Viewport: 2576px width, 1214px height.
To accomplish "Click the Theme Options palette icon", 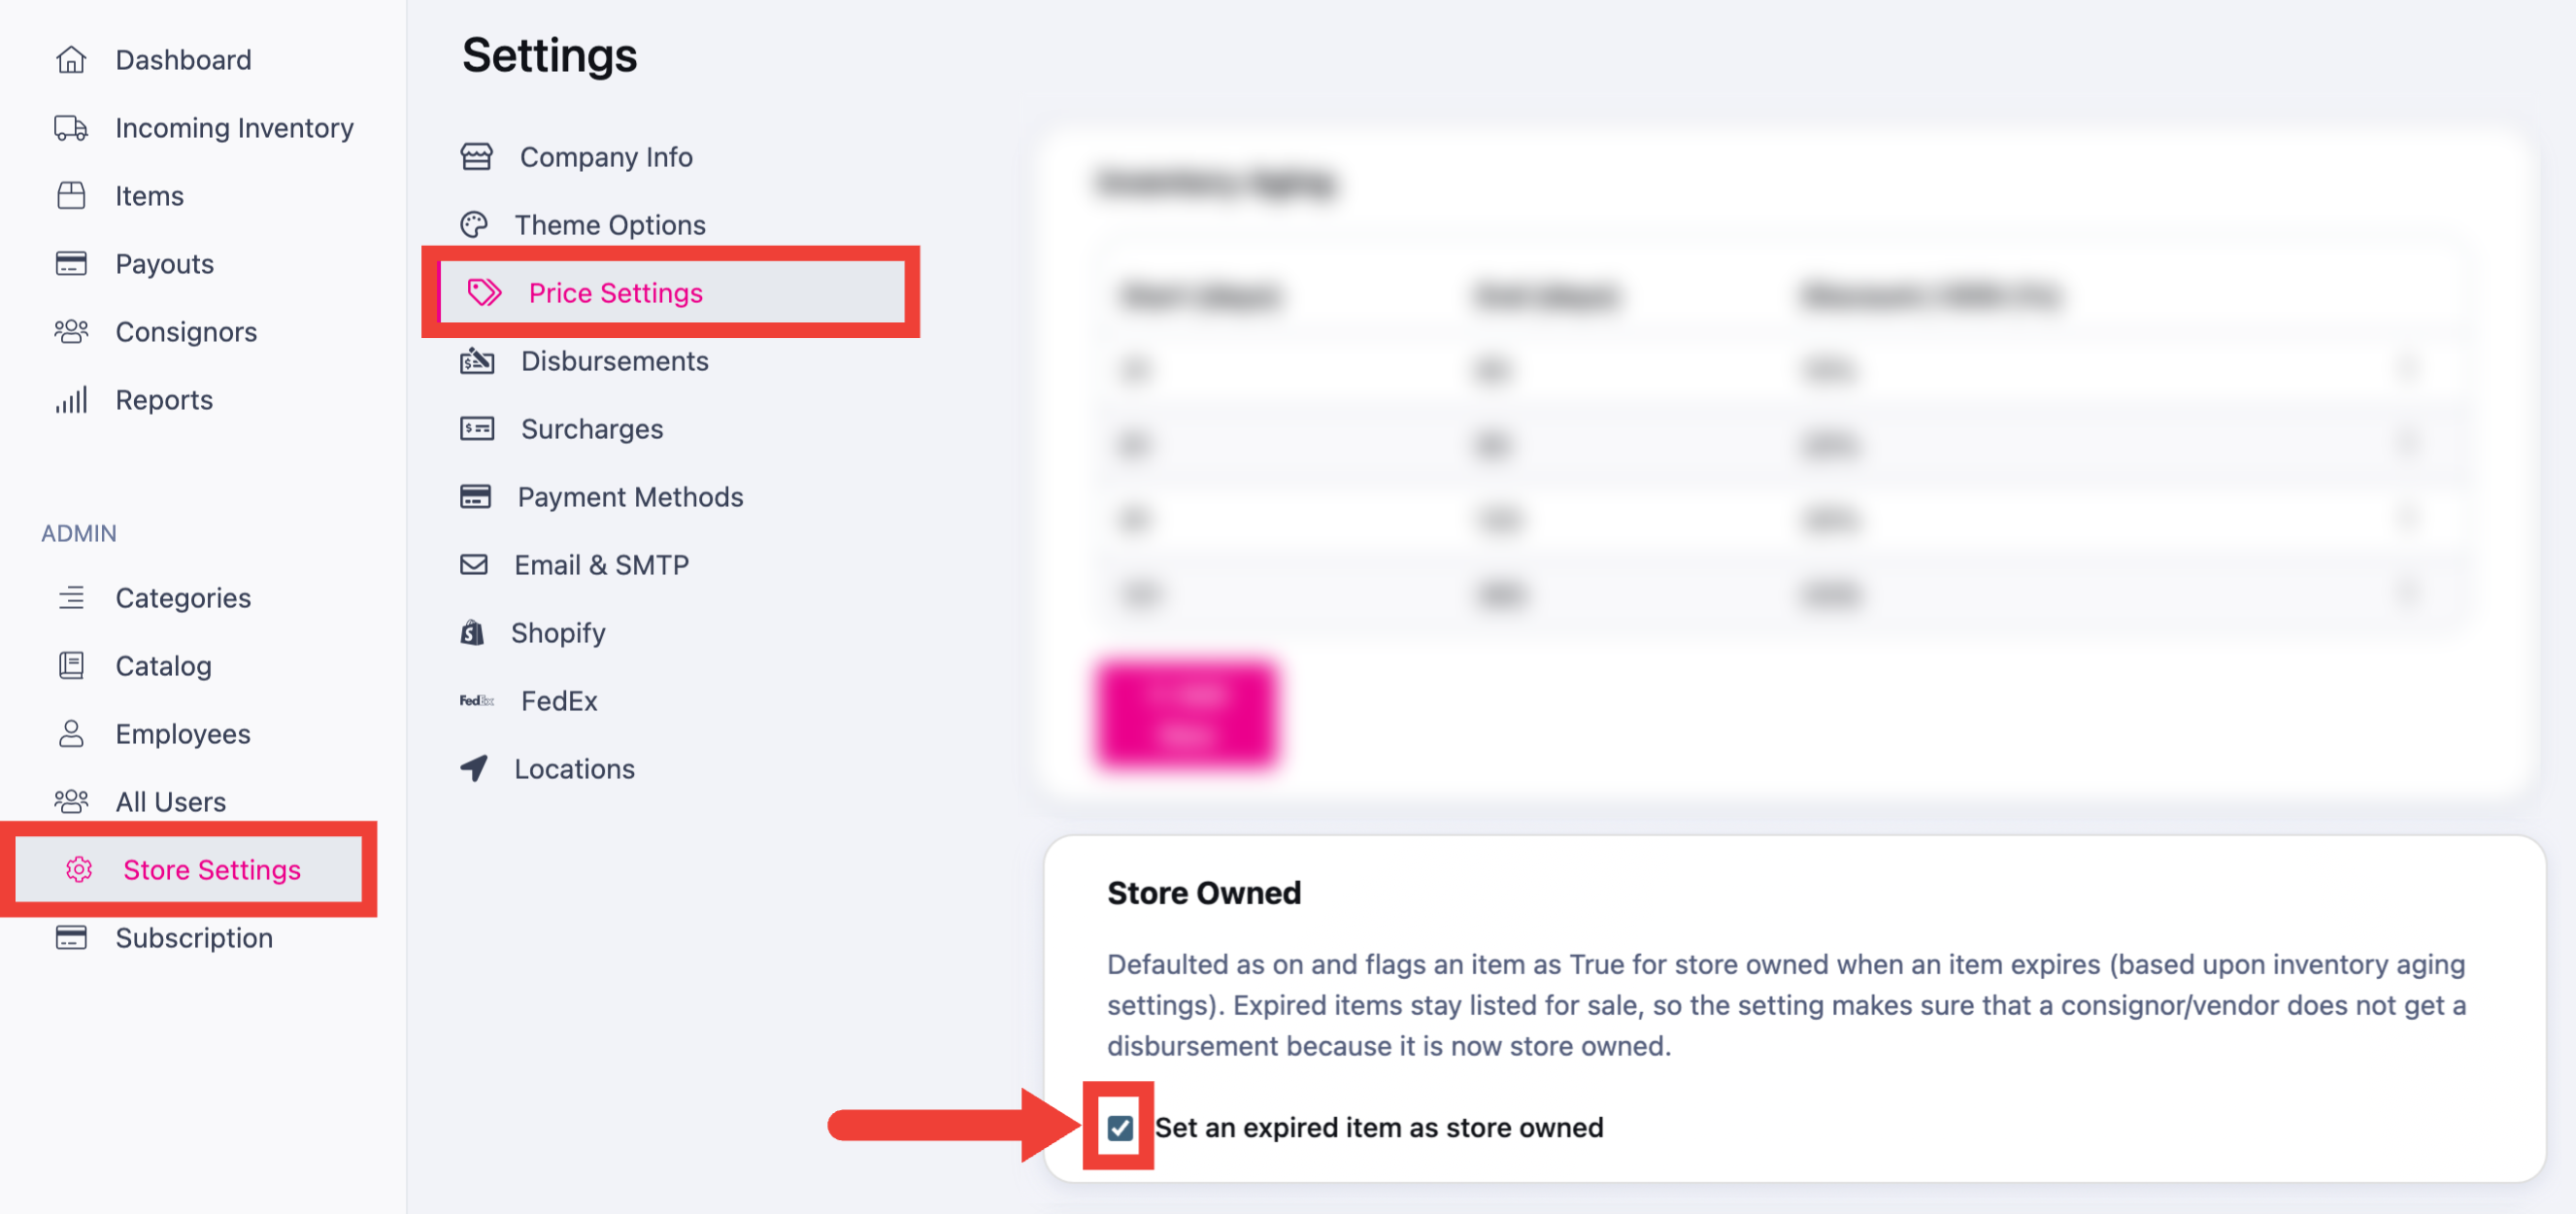I will pos(474,224).
